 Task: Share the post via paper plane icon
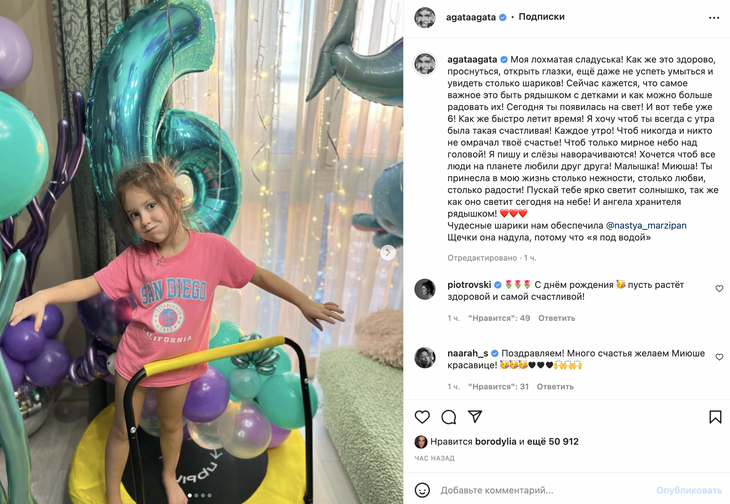tap(475, 417)
